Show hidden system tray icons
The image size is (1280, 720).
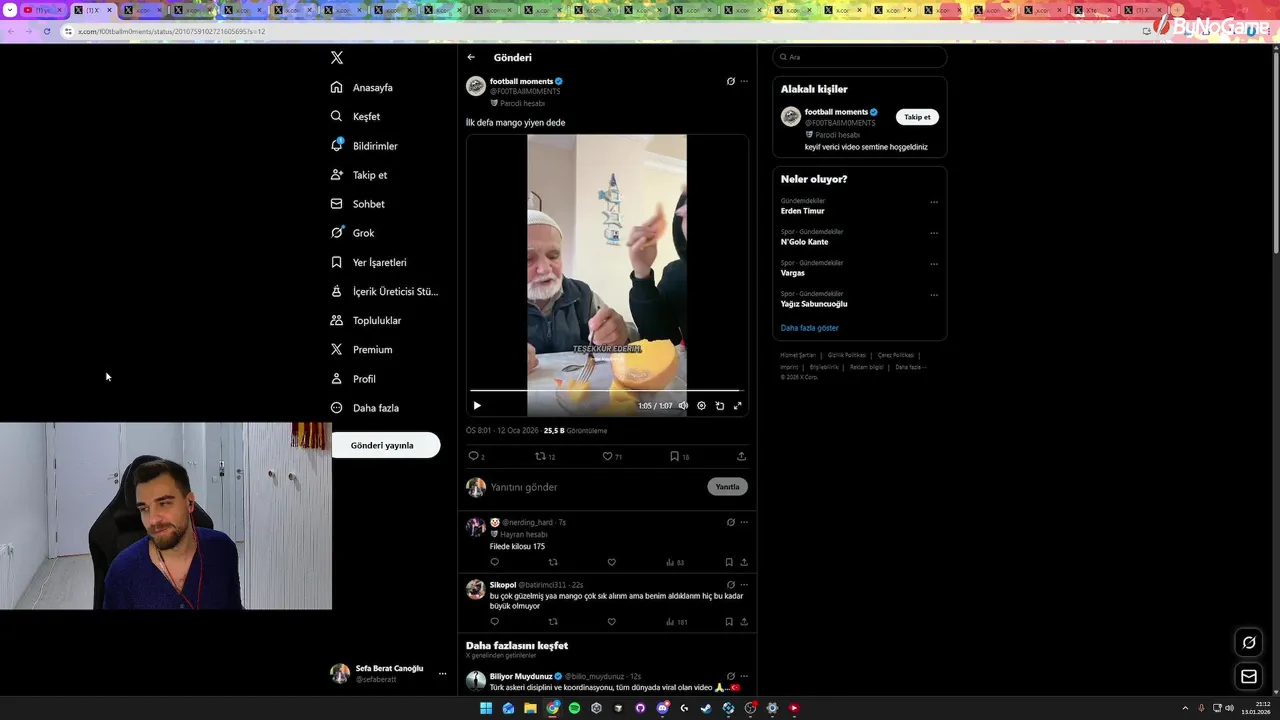coord(1186,707)
